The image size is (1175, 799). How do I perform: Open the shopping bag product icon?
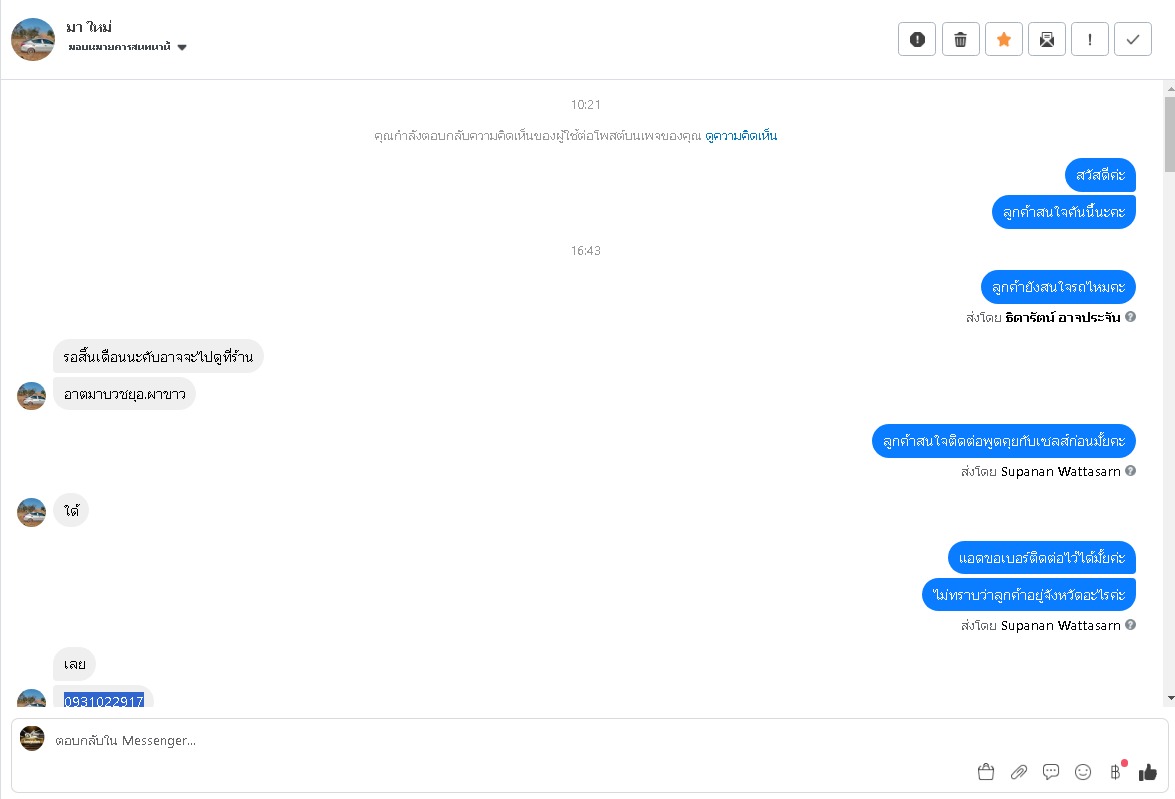[x=986, y=772]
